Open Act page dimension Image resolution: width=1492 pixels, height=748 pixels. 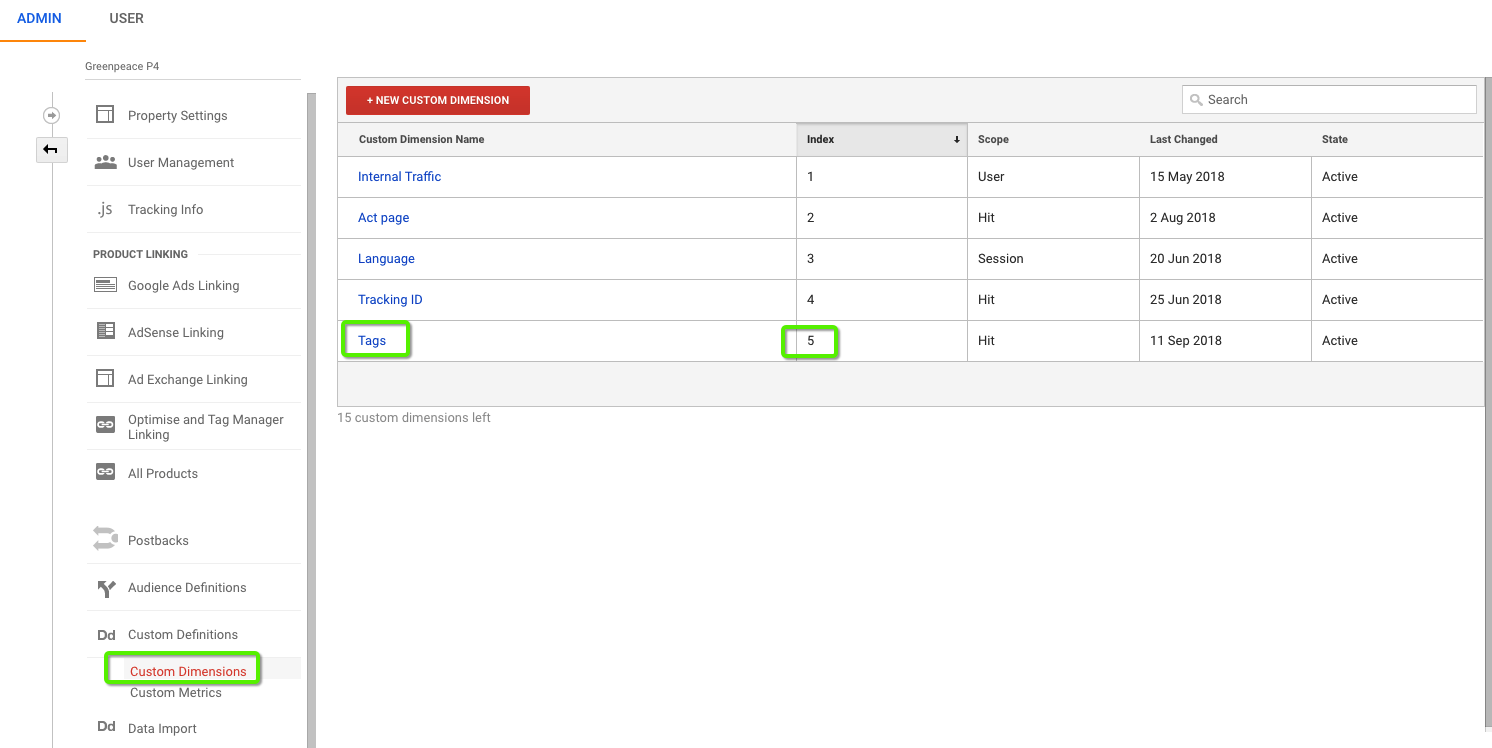pyautogui.click(x=383, y=217)
